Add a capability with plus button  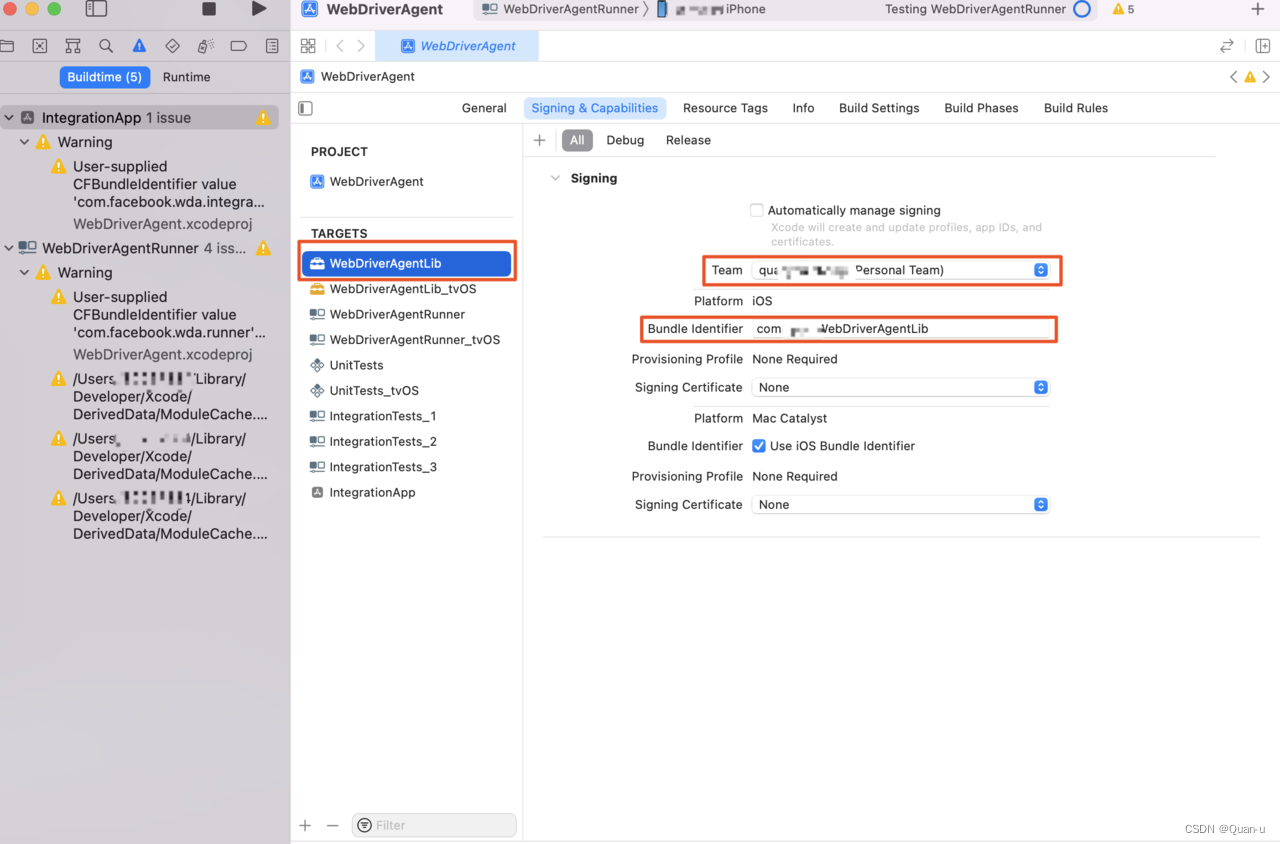tap(540, 140)
